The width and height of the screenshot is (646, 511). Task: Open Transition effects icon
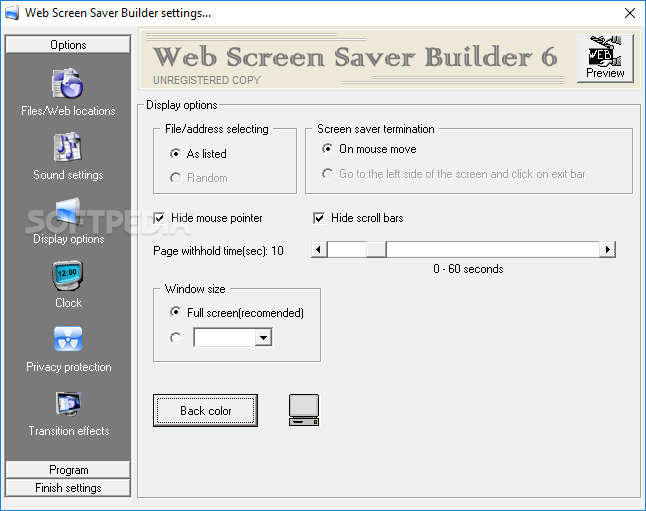pos(68,403)
